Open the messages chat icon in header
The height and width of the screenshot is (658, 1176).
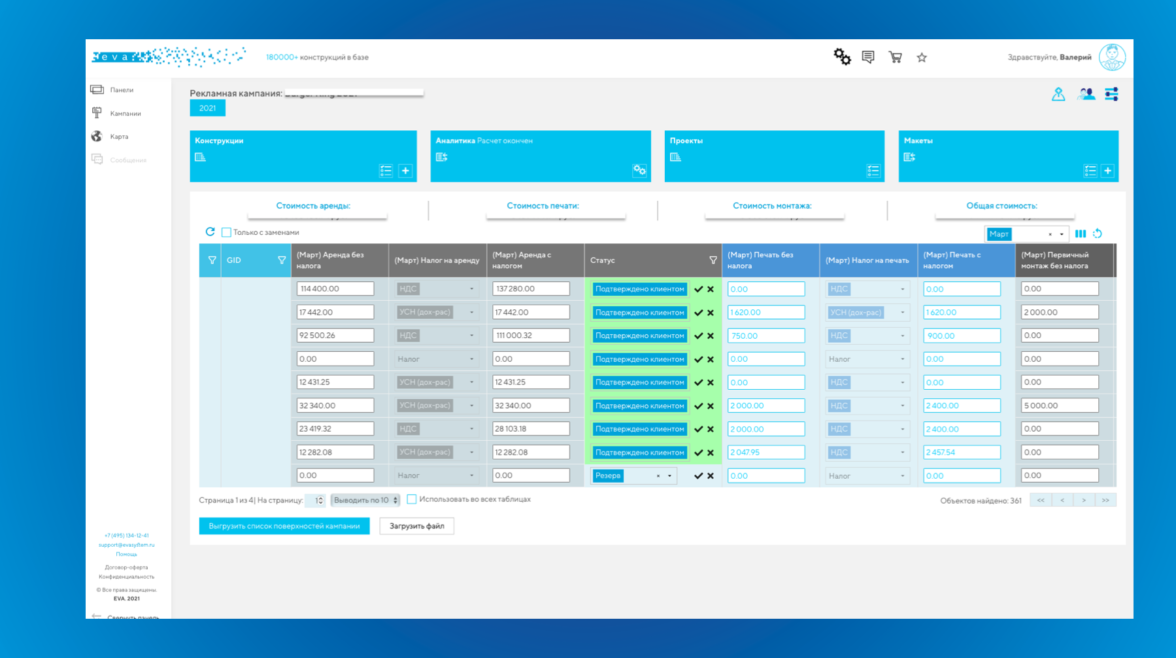(868, 57)
